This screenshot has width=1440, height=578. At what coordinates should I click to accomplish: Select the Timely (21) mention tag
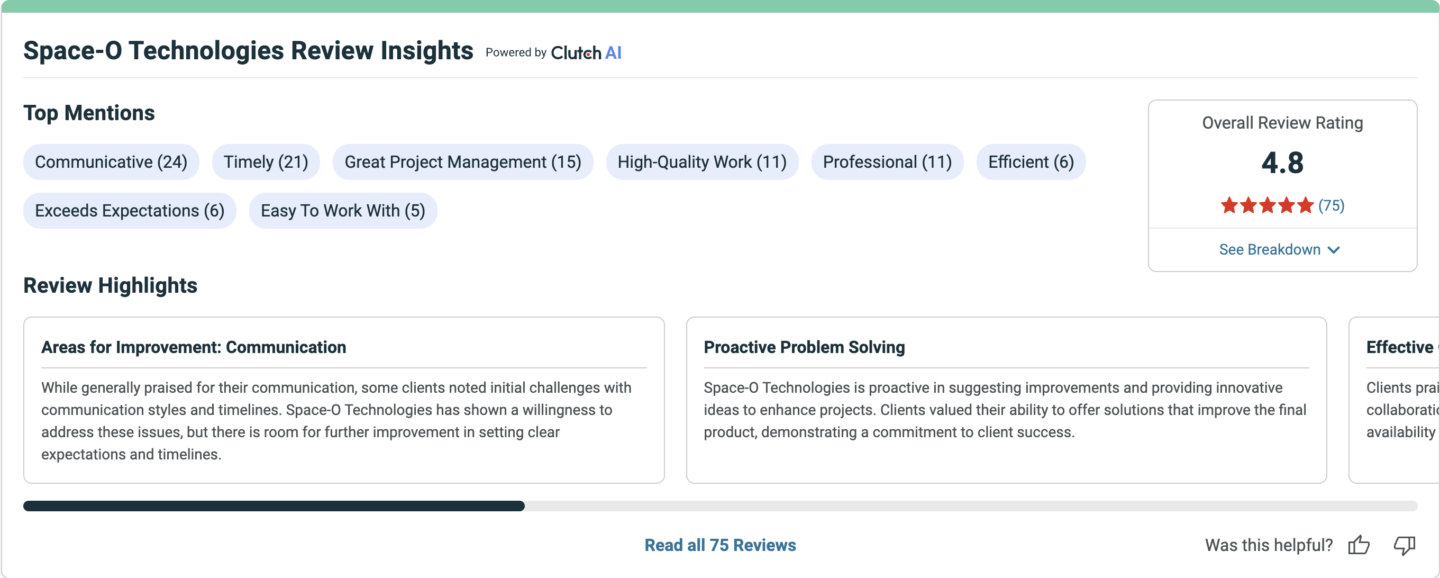pyautogui.click(x=266, y=162)
